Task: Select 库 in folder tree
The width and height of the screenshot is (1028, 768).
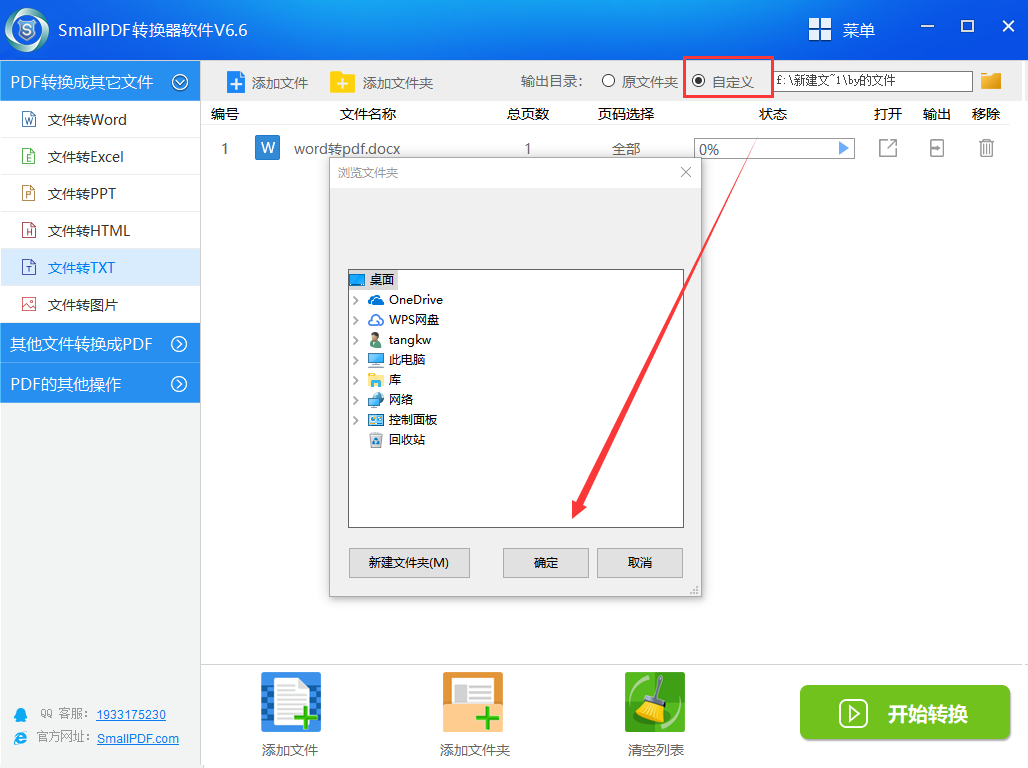Action: (x=395, y=380)
